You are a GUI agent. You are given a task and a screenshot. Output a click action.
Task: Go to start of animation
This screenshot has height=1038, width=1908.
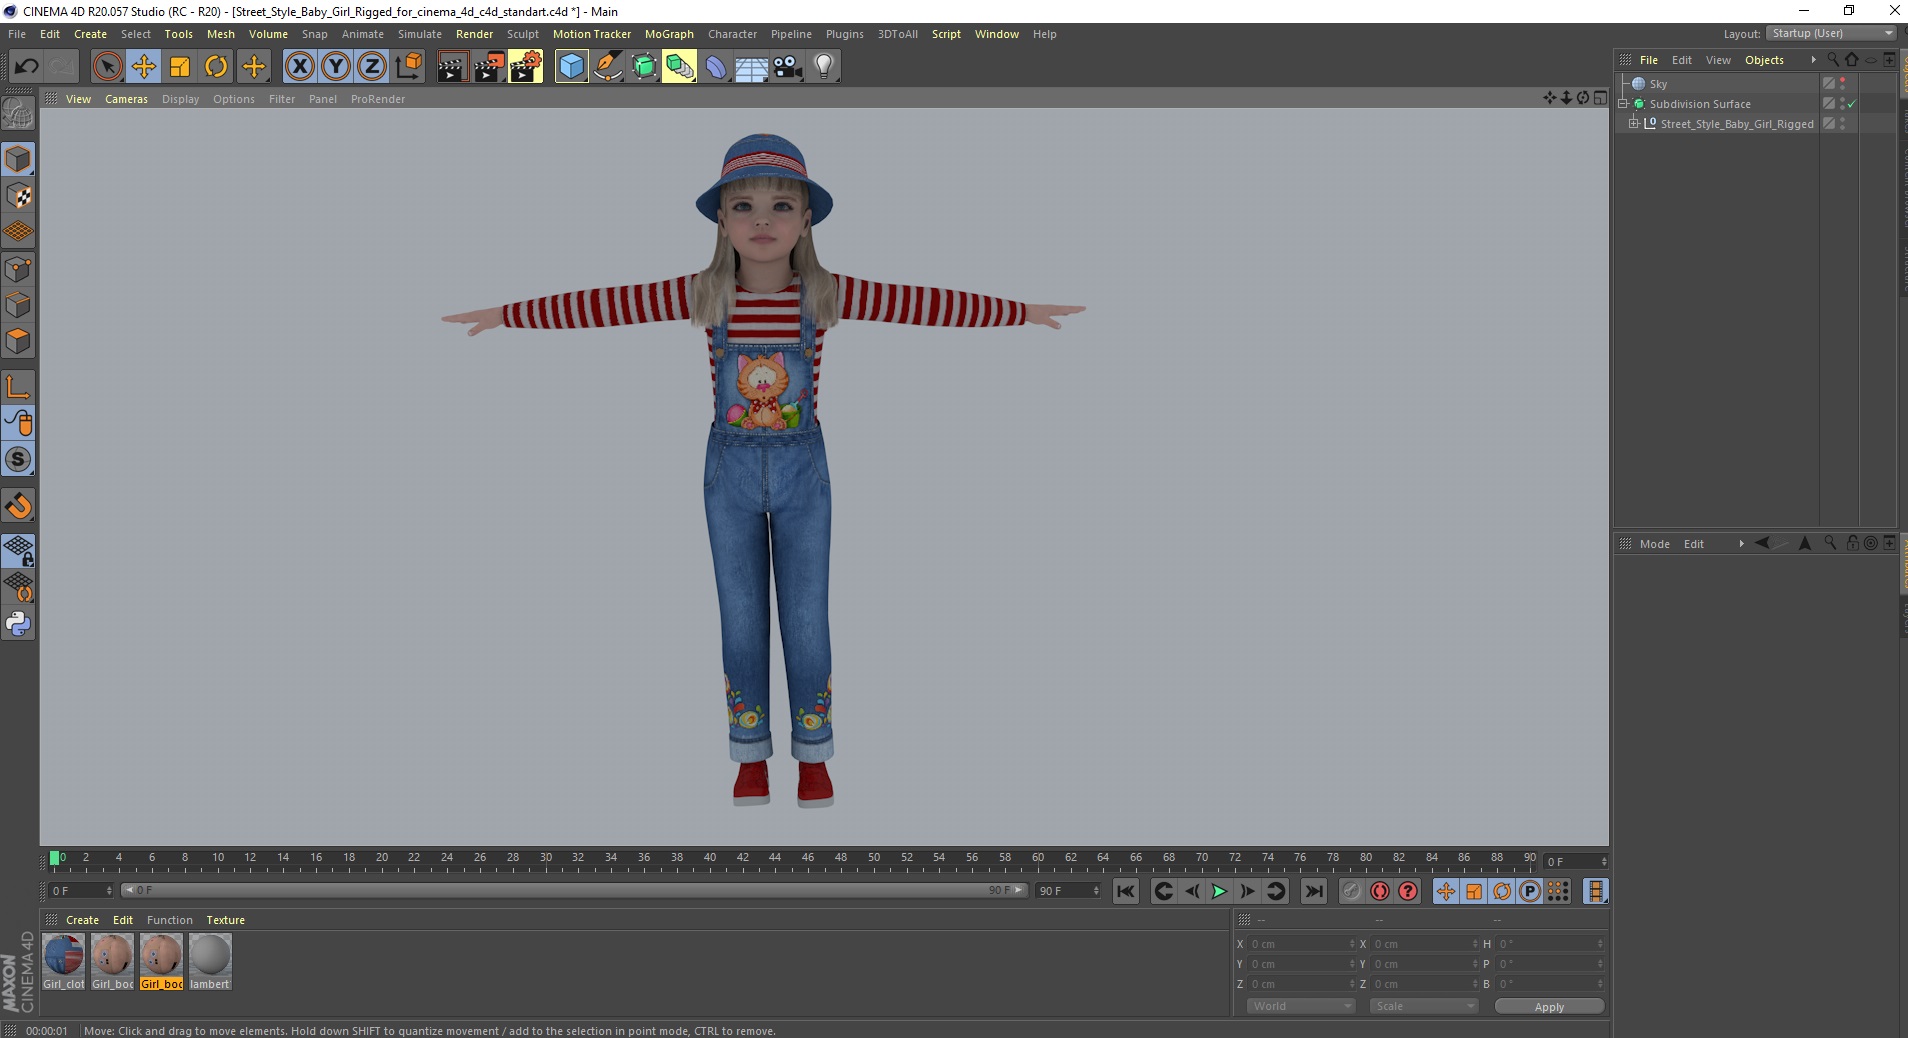1125,891
